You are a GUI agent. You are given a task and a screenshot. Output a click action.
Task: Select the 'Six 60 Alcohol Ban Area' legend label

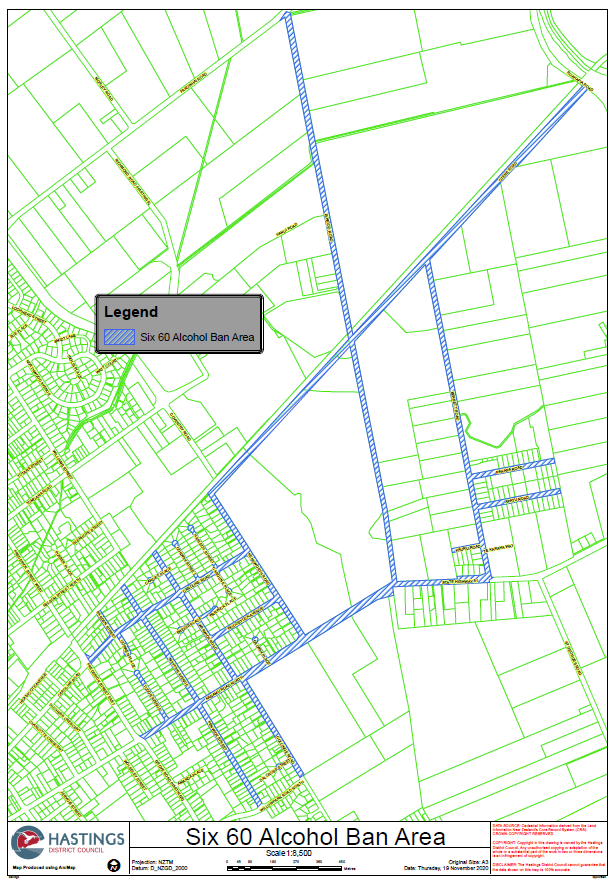[197, 338]
